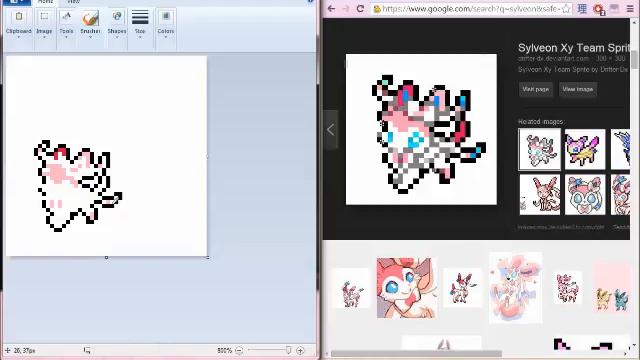
Task: Open the middle Sylveon sprite search result
Action: (462, 288)
